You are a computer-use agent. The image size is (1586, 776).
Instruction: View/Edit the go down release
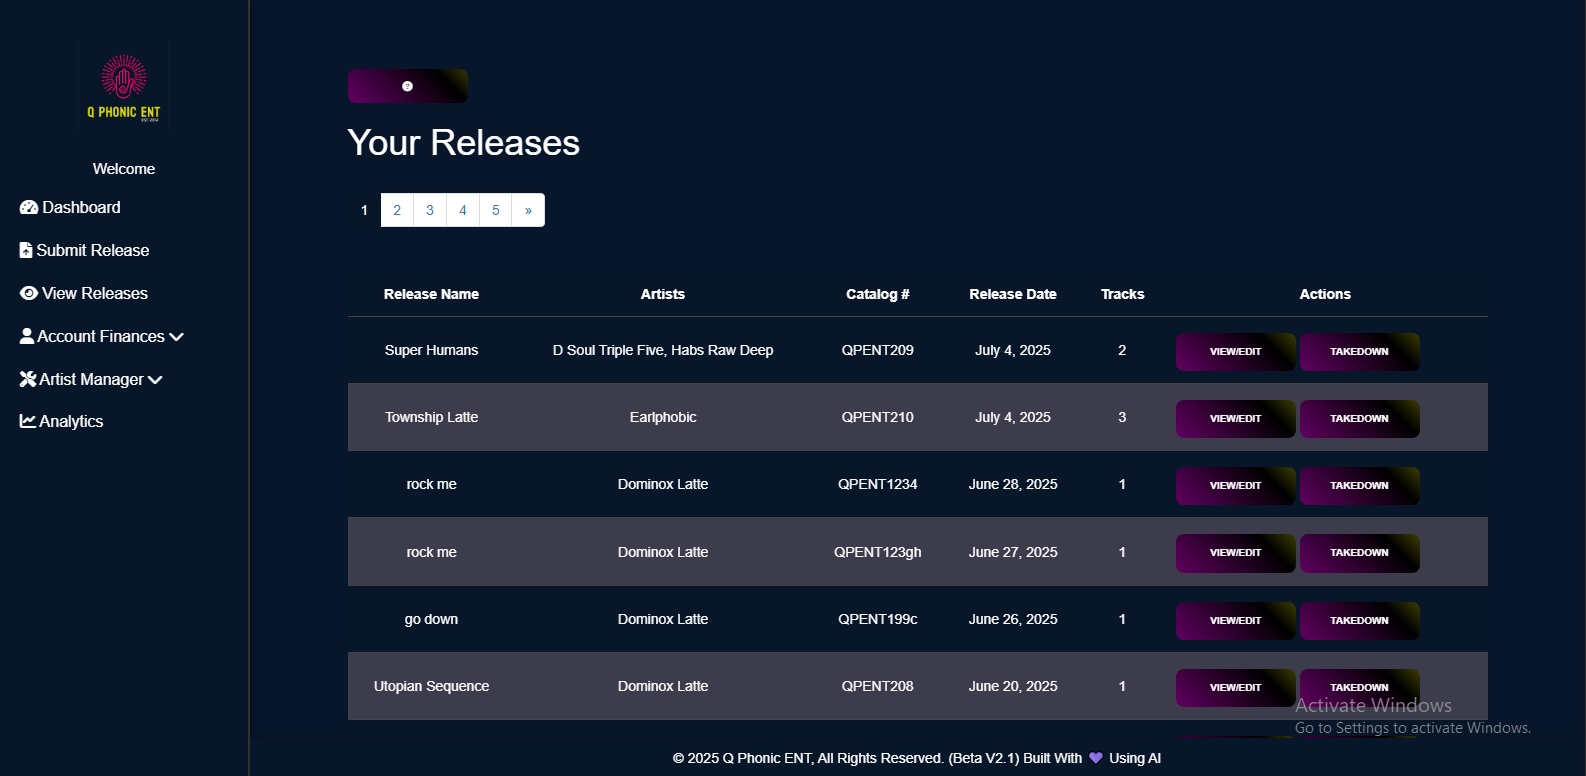click(x=1235, y=621)
